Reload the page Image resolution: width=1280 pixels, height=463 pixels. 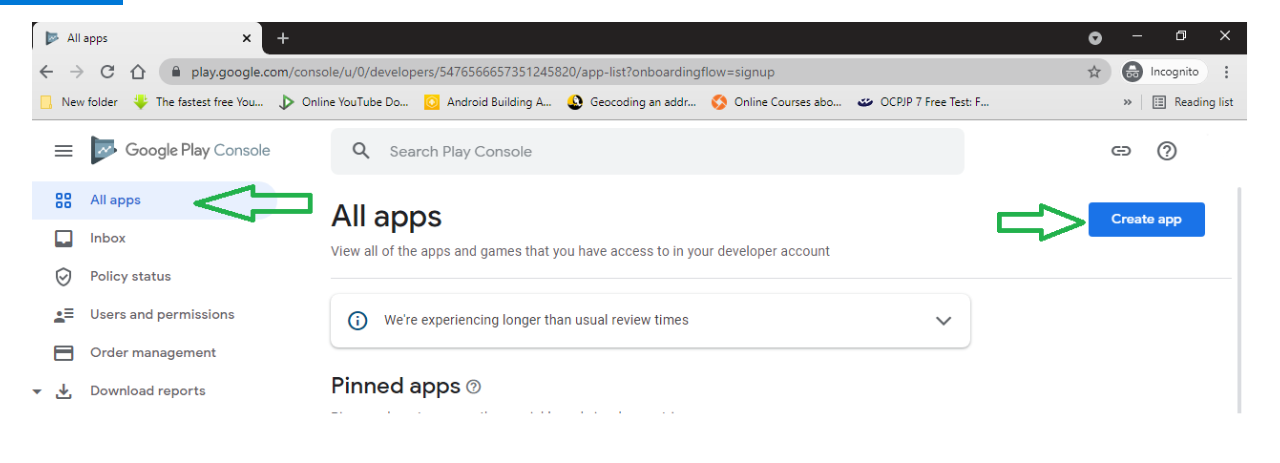[108, 72]
